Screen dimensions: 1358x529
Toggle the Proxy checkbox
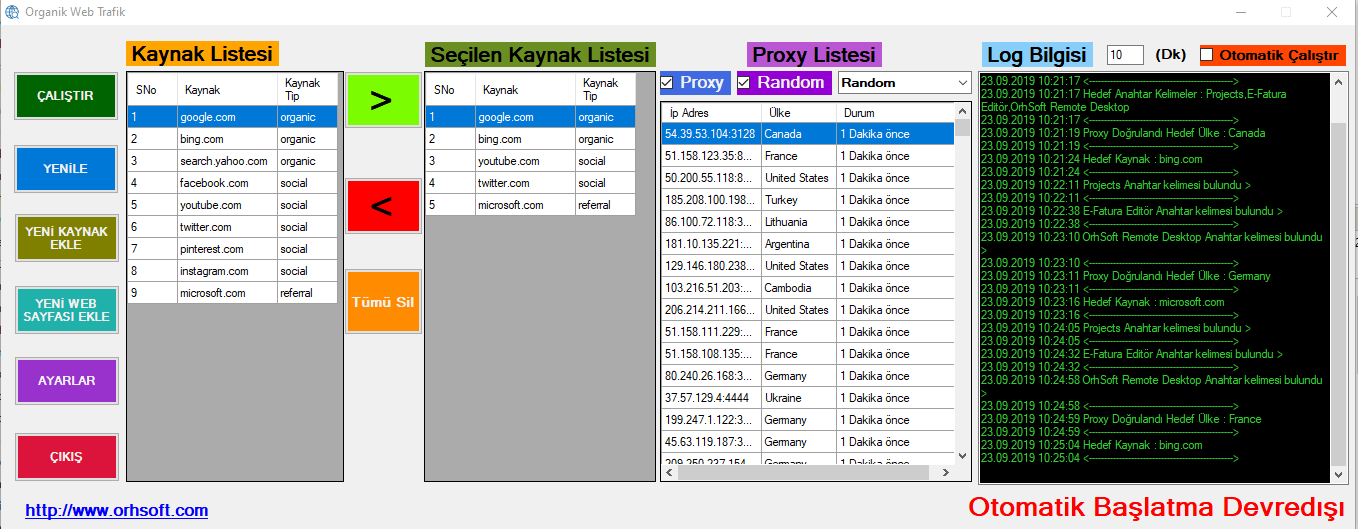click(x=667, y=83)
